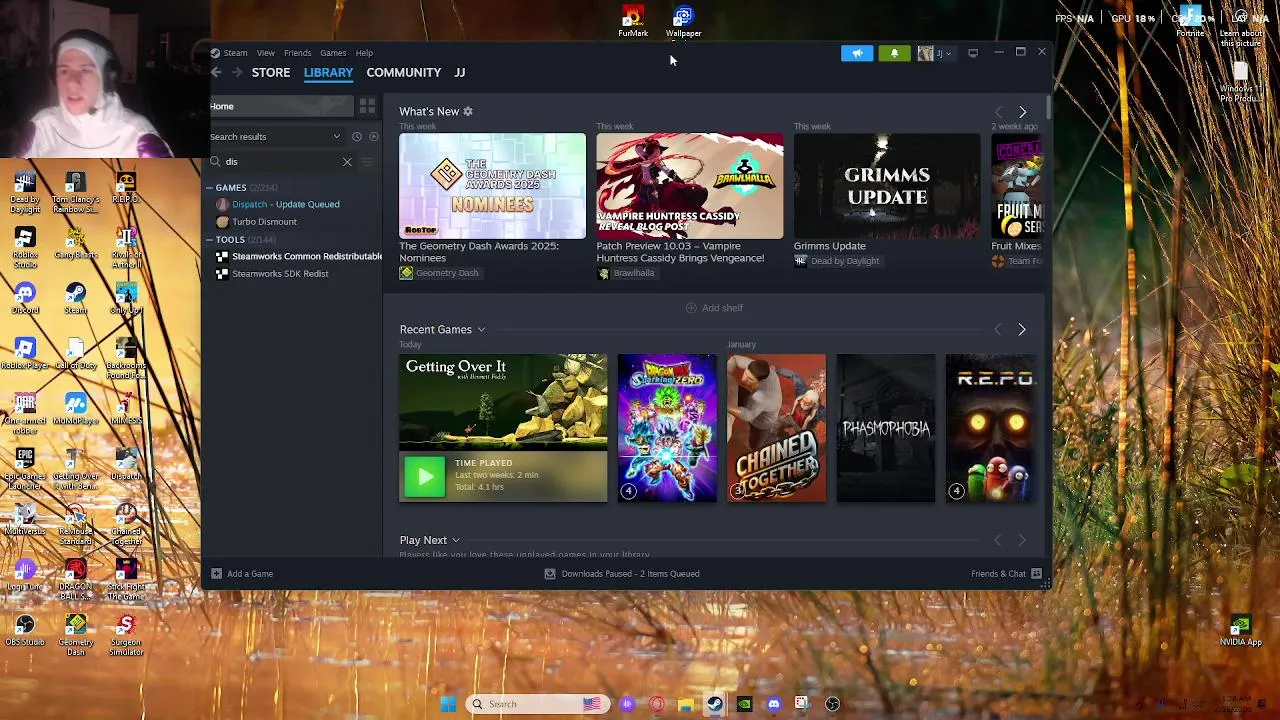Open R.E.P.O. game cover in Recent Games
This screenshot has width=1280, height=720.
point(991,428)
